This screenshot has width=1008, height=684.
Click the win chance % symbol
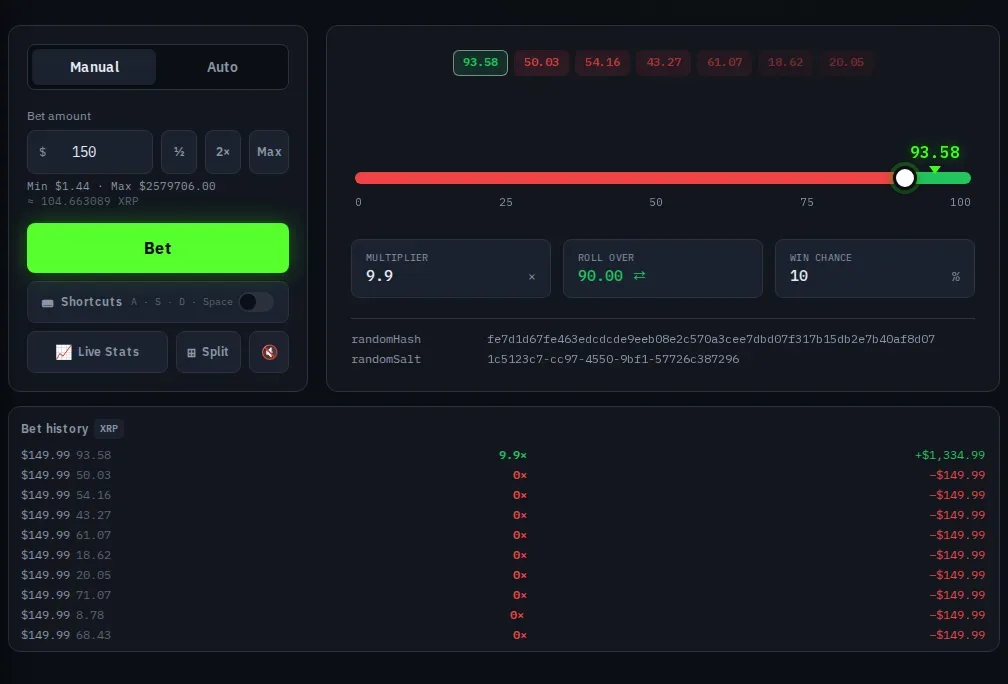click(955, 276)
